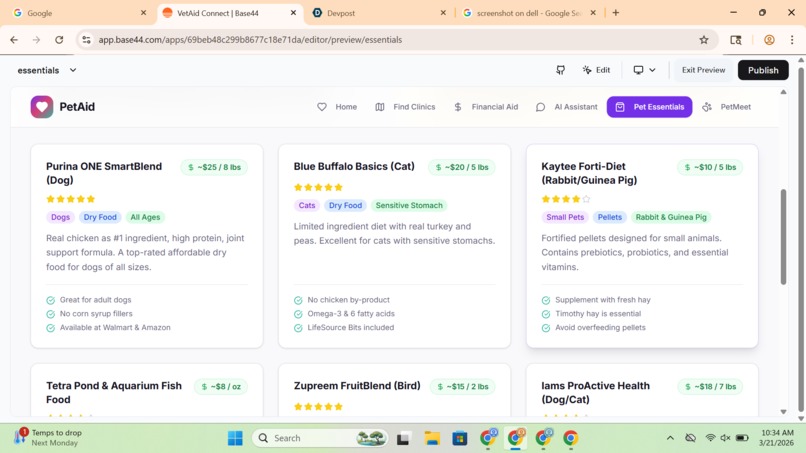Open Chrome three-dot menu

(792, 40)
